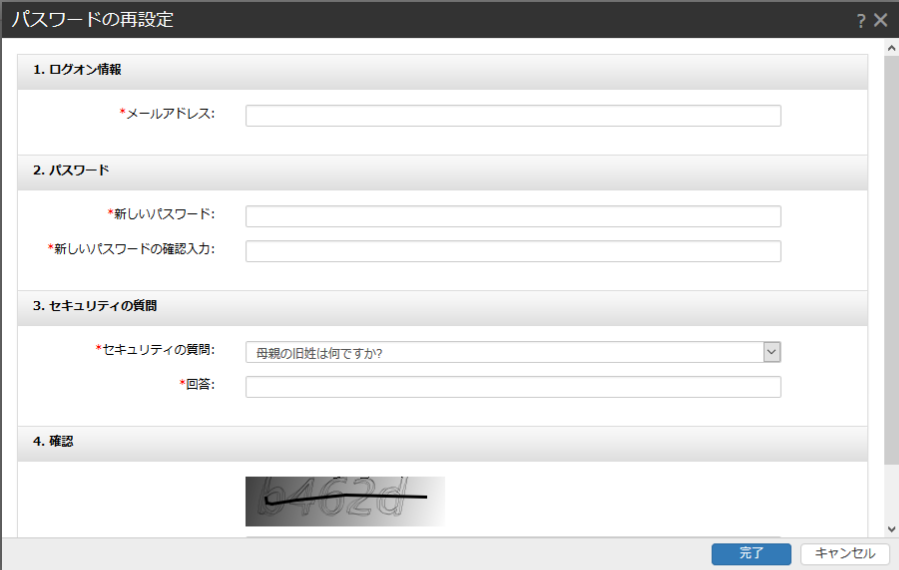Click the help question mark icon
The width and height of the screenshot is (899, 570).
[860, 20]
